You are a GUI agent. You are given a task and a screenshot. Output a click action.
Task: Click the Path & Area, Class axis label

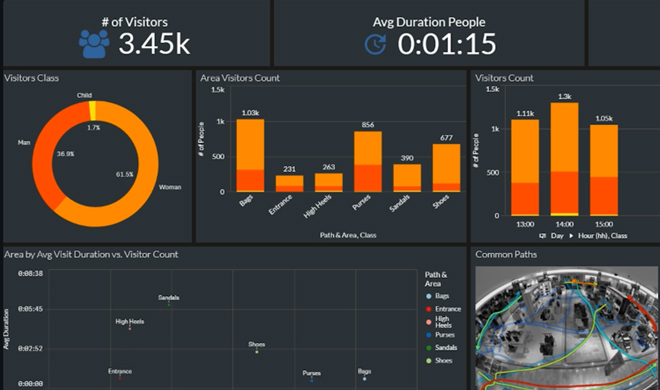point(348,235)
